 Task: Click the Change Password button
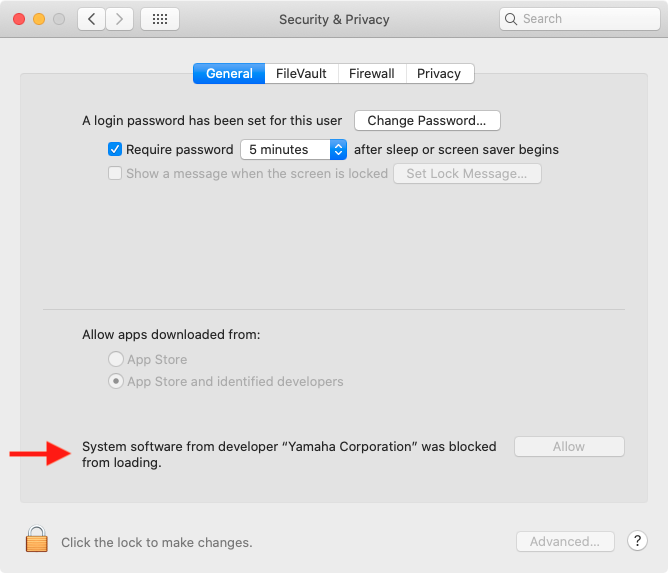(427, 121)
